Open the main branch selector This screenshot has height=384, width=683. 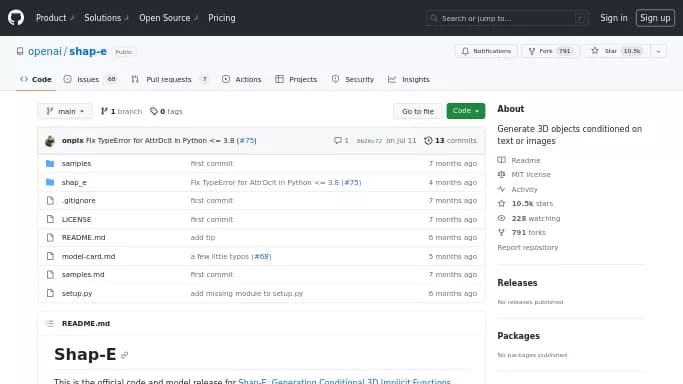65,111
